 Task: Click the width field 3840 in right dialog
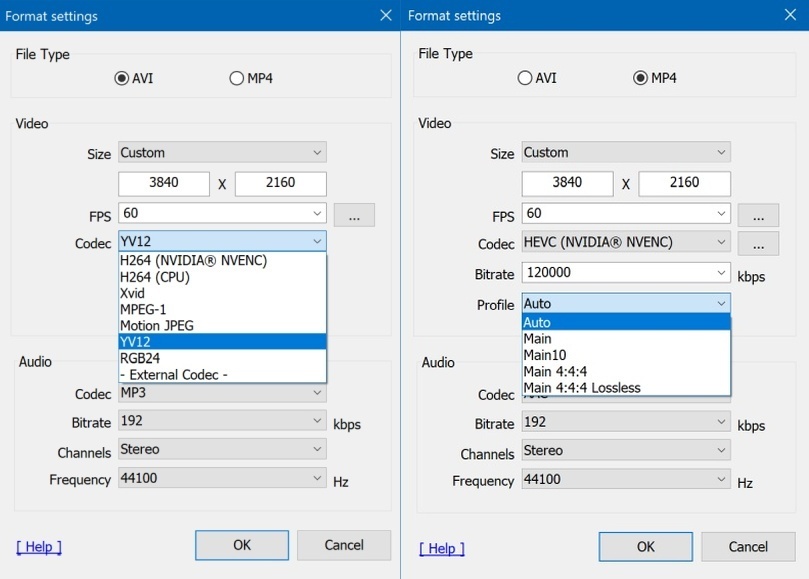[x=567, y=183]
